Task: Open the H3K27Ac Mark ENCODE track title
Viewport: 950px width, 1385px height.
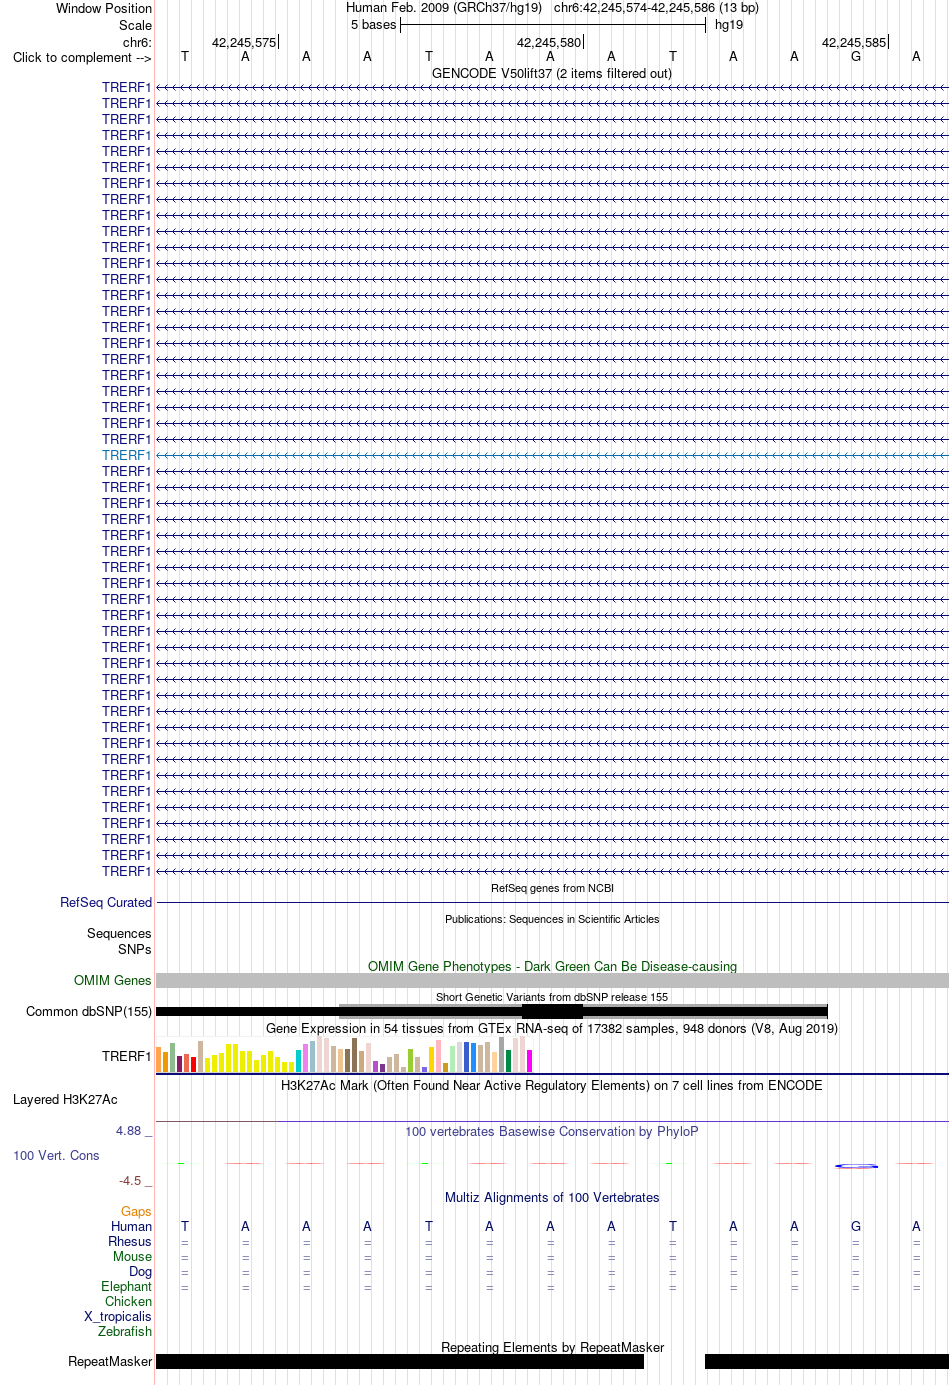Action: point(552,1085)
